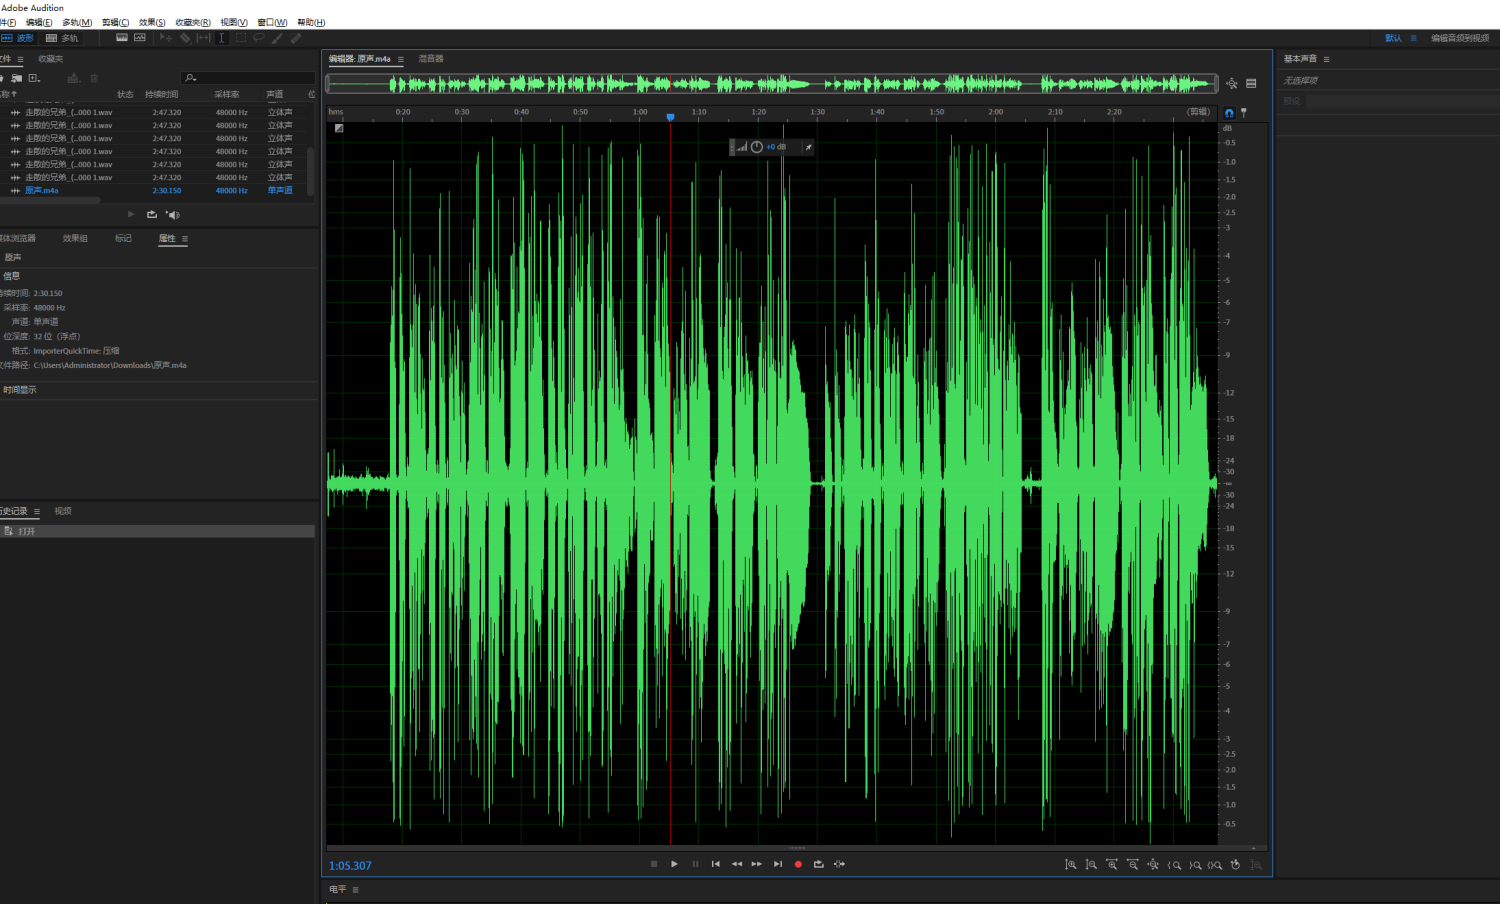The image size is (1500, 904).
Task: Switch to the 收藏夹 panel tab
Action: pyautogui.click(x=50, y=59)
